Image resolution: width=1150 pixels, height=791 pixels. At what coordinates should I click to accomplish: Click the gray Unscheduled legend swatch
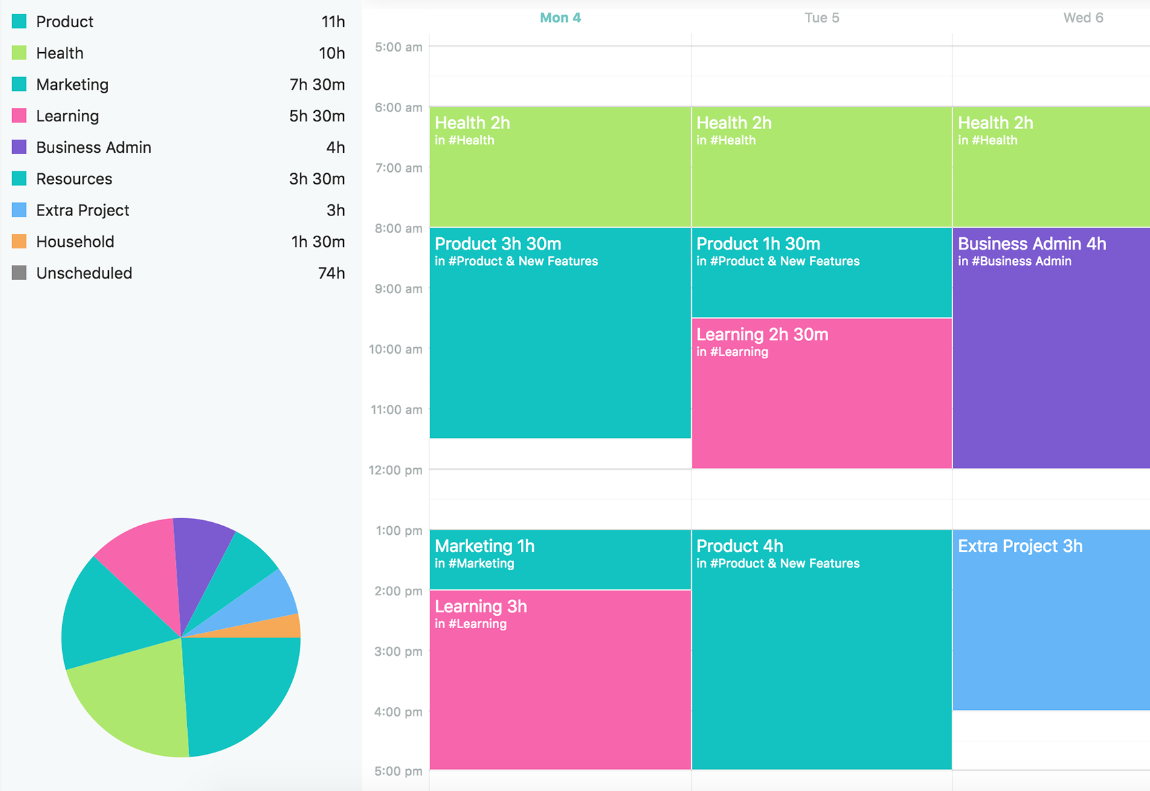pos(19,273)
